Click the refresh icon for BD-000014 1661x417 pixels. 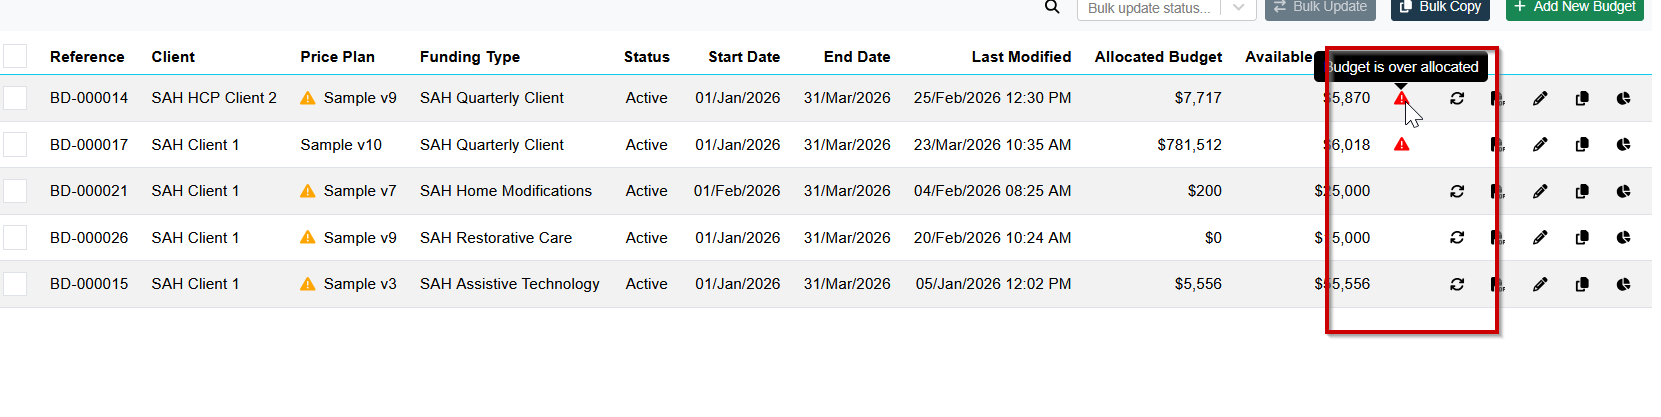(x=1457, y=98)
